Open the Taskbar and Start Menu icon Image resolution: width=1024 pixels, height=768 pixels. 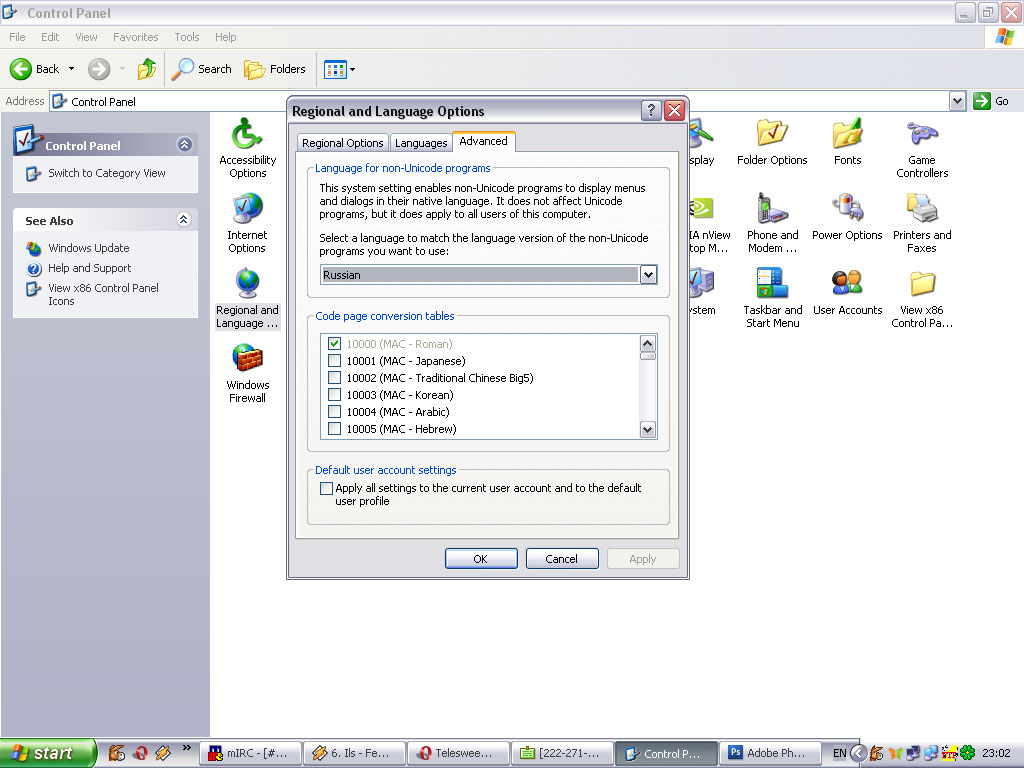772,285
